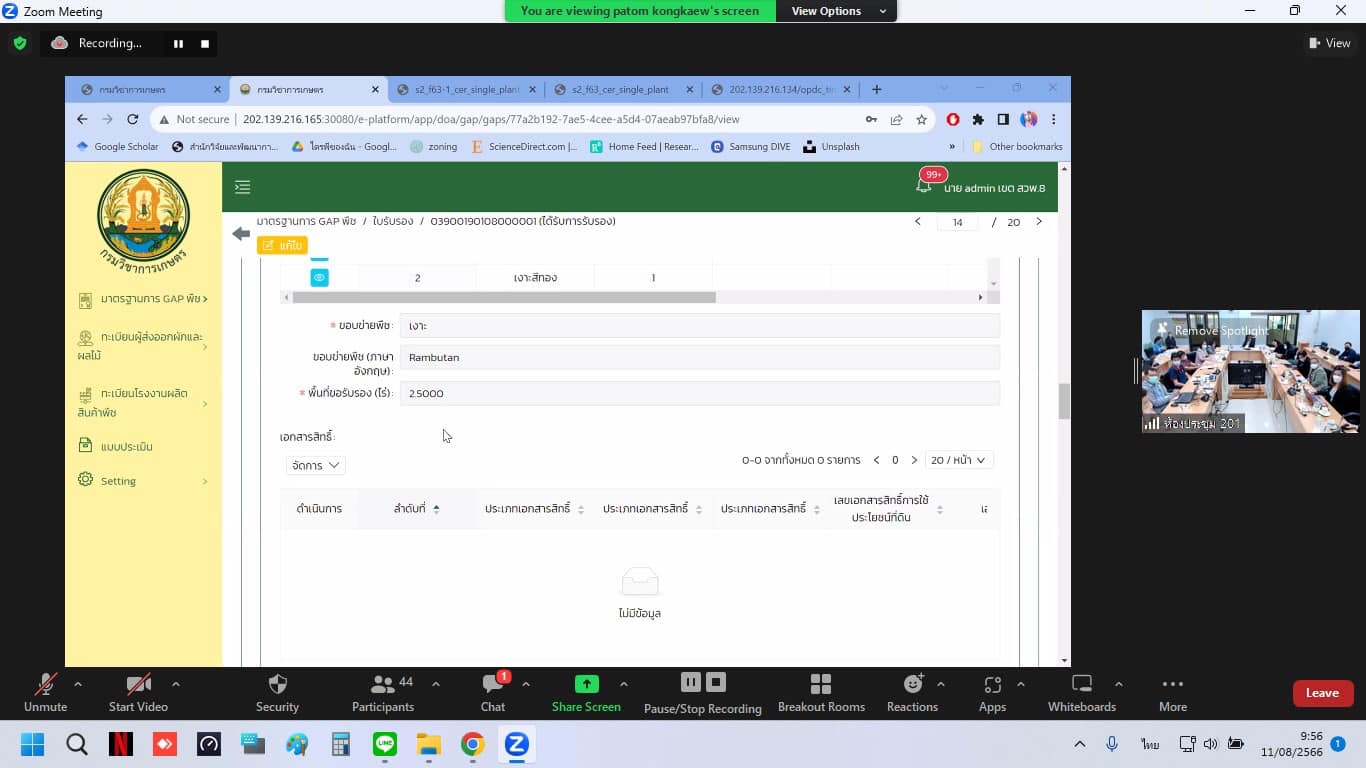Click horizontal scrollbar under the table
This screenshot has height=768, width=1366.
coord(500,297)
